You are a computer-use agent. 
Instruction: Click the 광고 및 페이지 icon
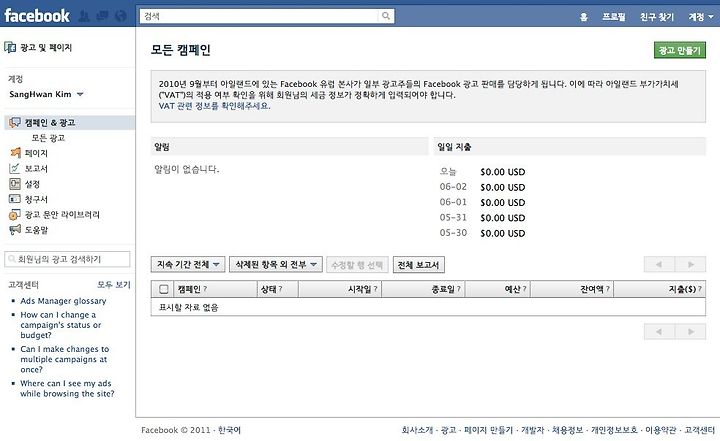pos(10,47)
